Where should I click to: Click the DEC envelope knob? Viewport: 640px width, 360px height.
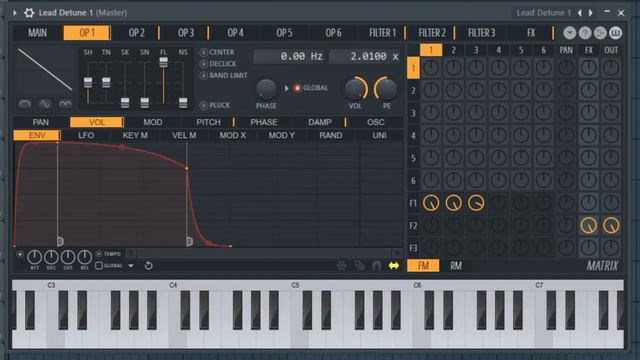51,257
